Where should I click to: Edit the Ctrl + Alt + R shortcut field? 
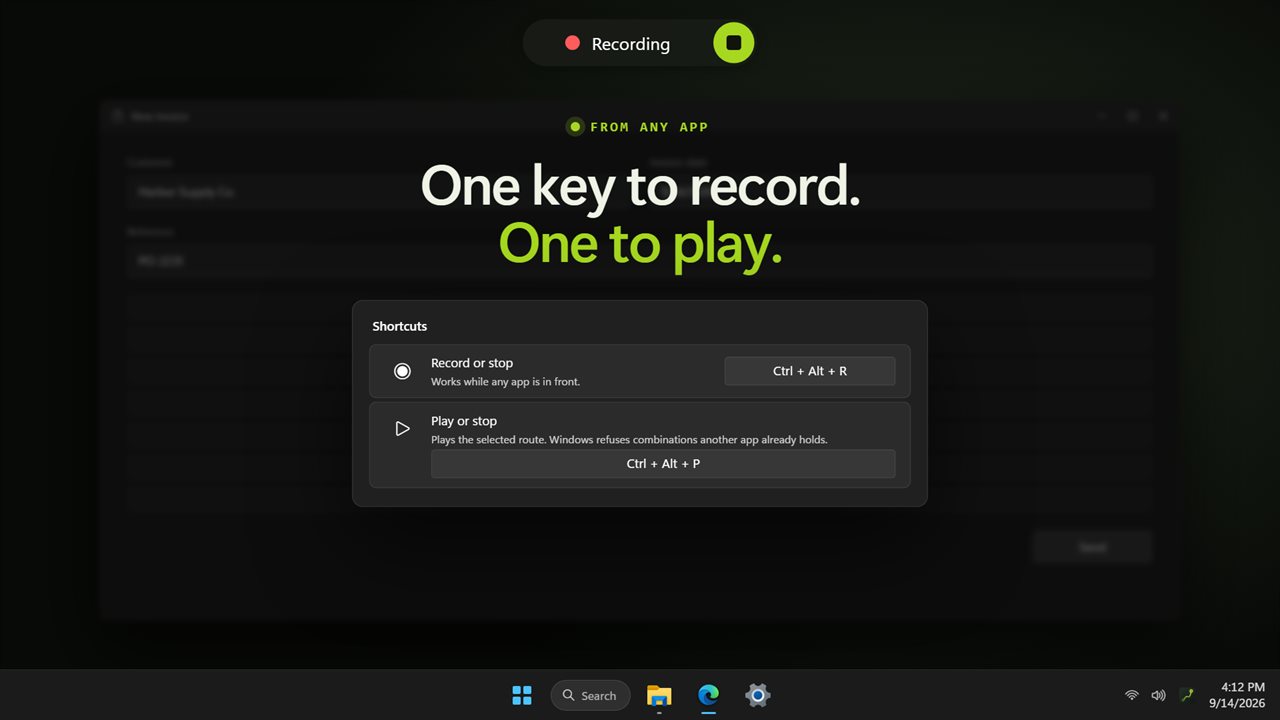coord(810,371)
